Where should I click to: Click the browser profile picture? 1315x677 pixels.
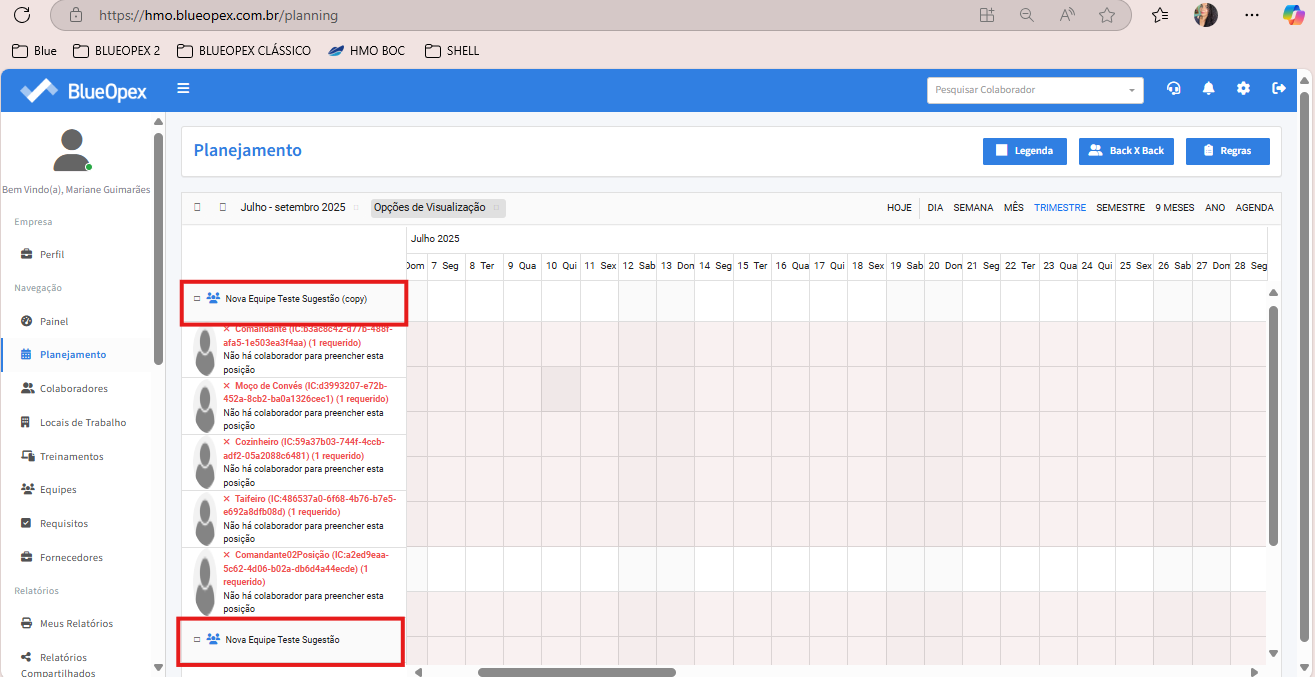[1206, 15]
